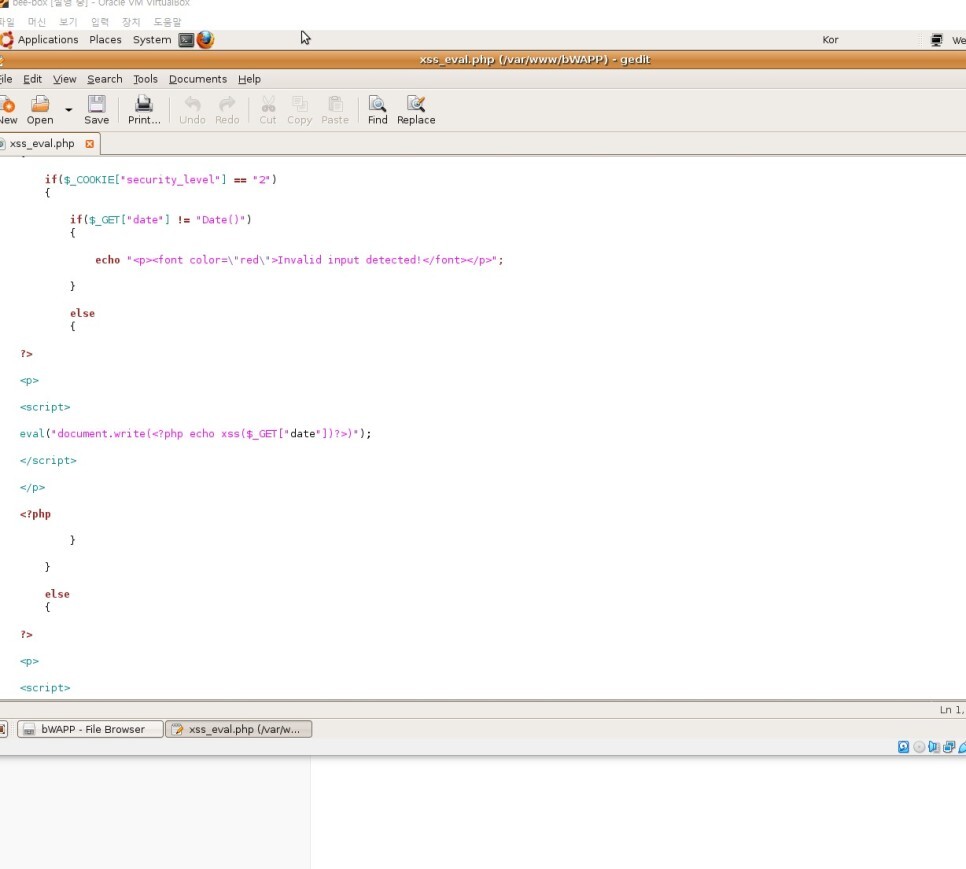Click the "Invalid input detected!" echo line
966x869 pixels.
click(299, 260)
